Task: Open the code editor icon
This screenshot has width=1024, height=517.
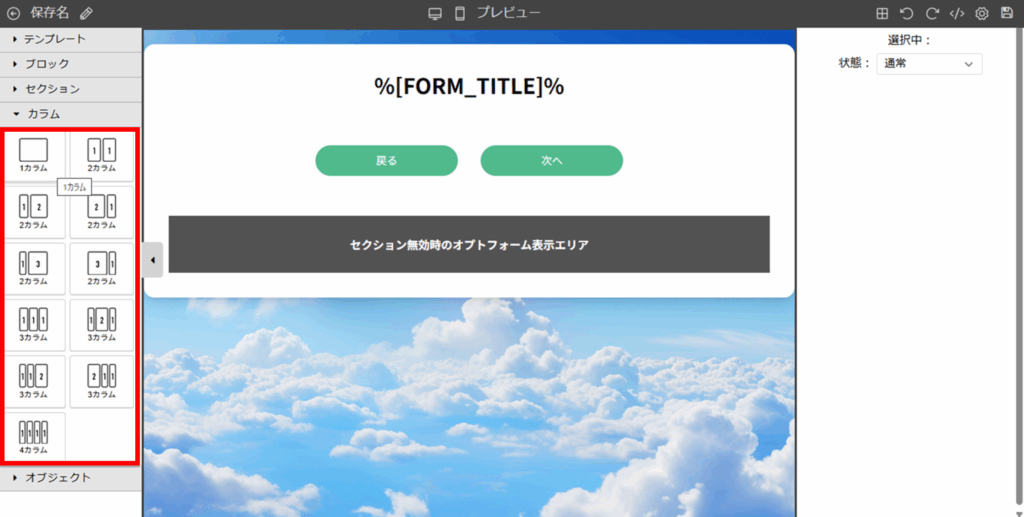Action: (x=957, y=13)
